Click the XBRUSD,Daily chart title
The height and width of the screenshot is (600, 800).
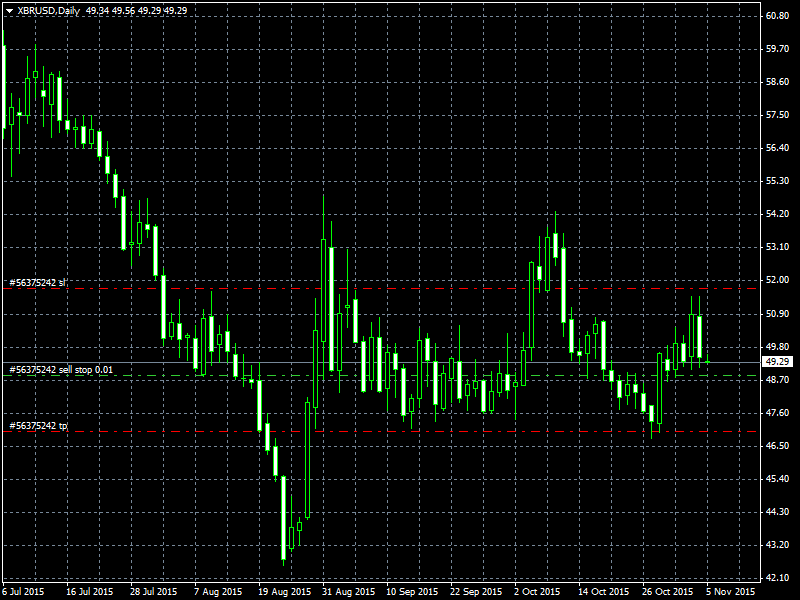pos(48,10)
